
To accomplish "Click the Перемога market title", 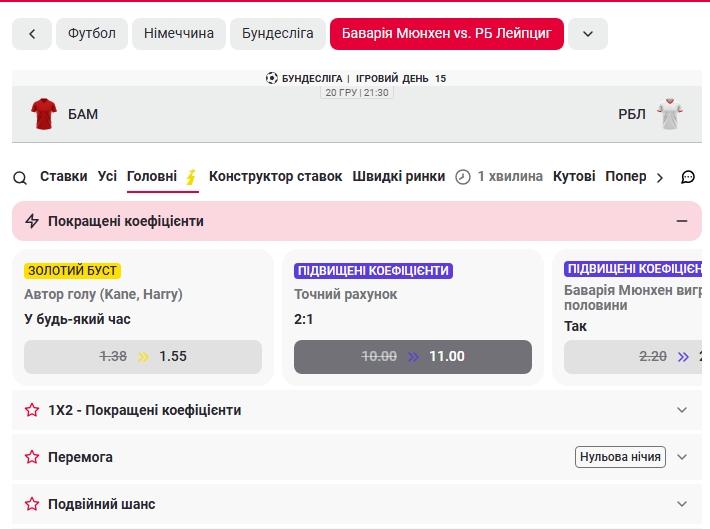I will tap(80, 457).
